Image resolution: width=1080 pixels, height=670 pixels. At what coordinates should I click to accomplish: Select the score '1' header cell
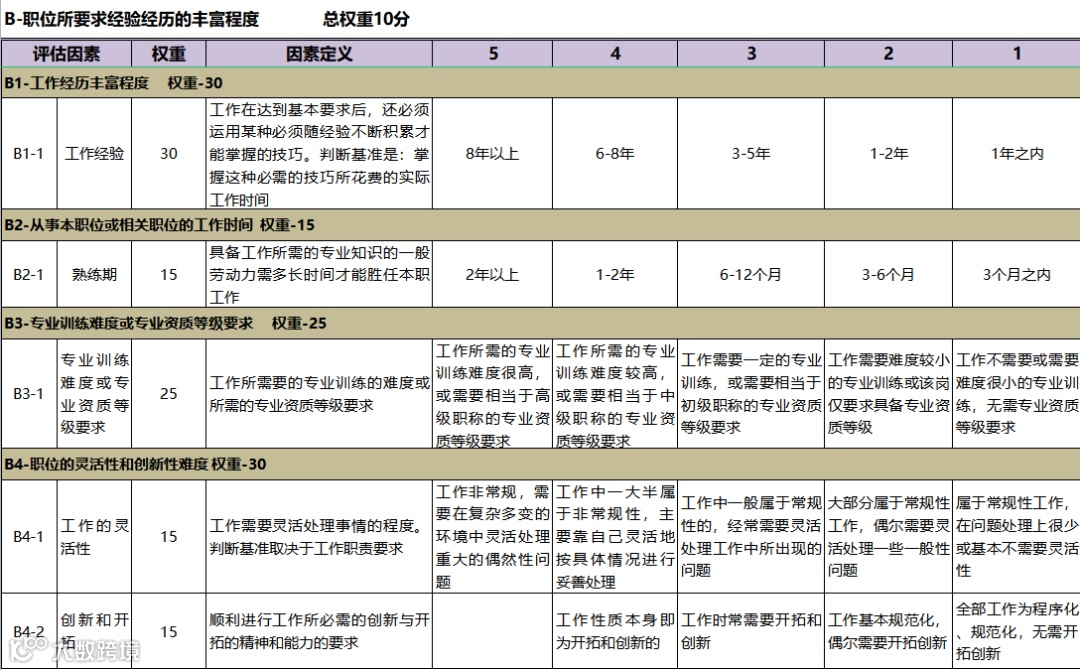click(1017, 54)
